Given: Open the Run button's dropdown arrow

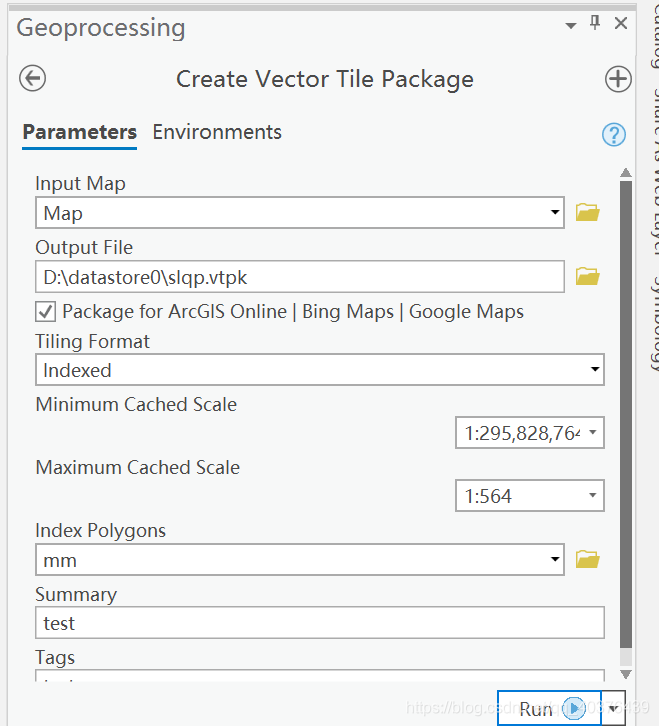Looking at the screenshot, I should pos(615,706).
